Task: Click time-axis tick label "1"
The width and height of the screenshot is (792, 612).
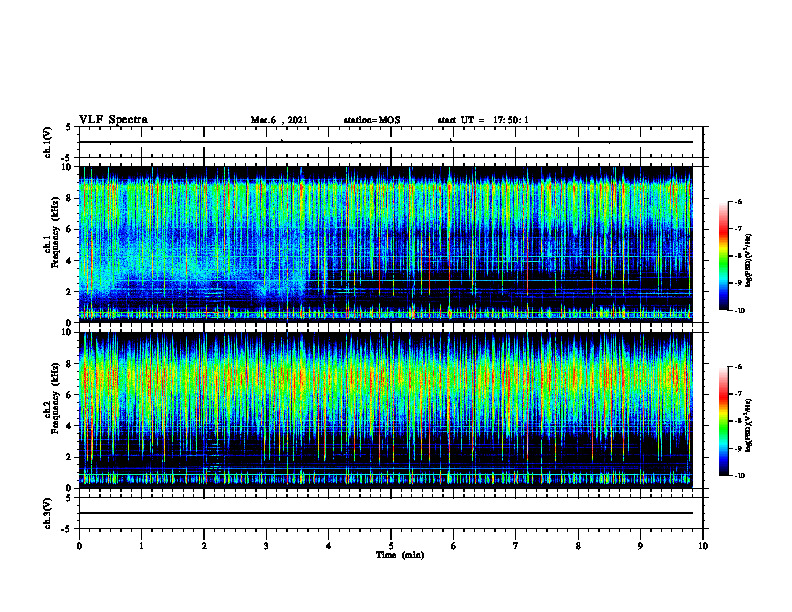Action: (x=141, y=546)
